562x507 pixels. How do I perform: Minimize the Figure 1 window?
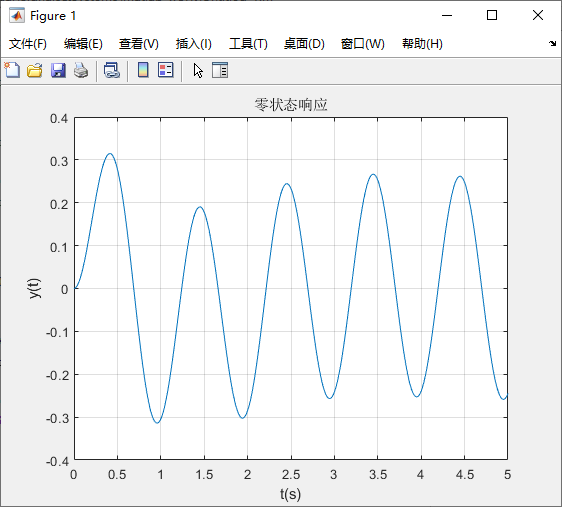(x=447, y=15)
